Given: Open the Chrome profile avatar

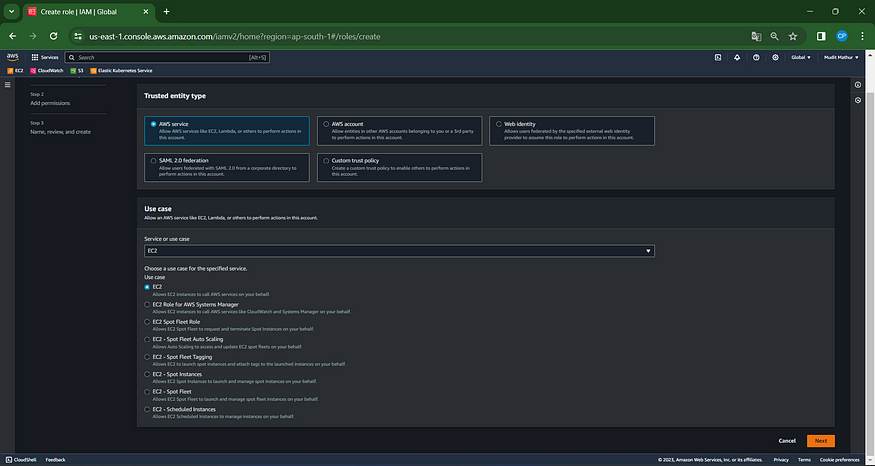Looking at the screenshot, I should pos(842,36).
